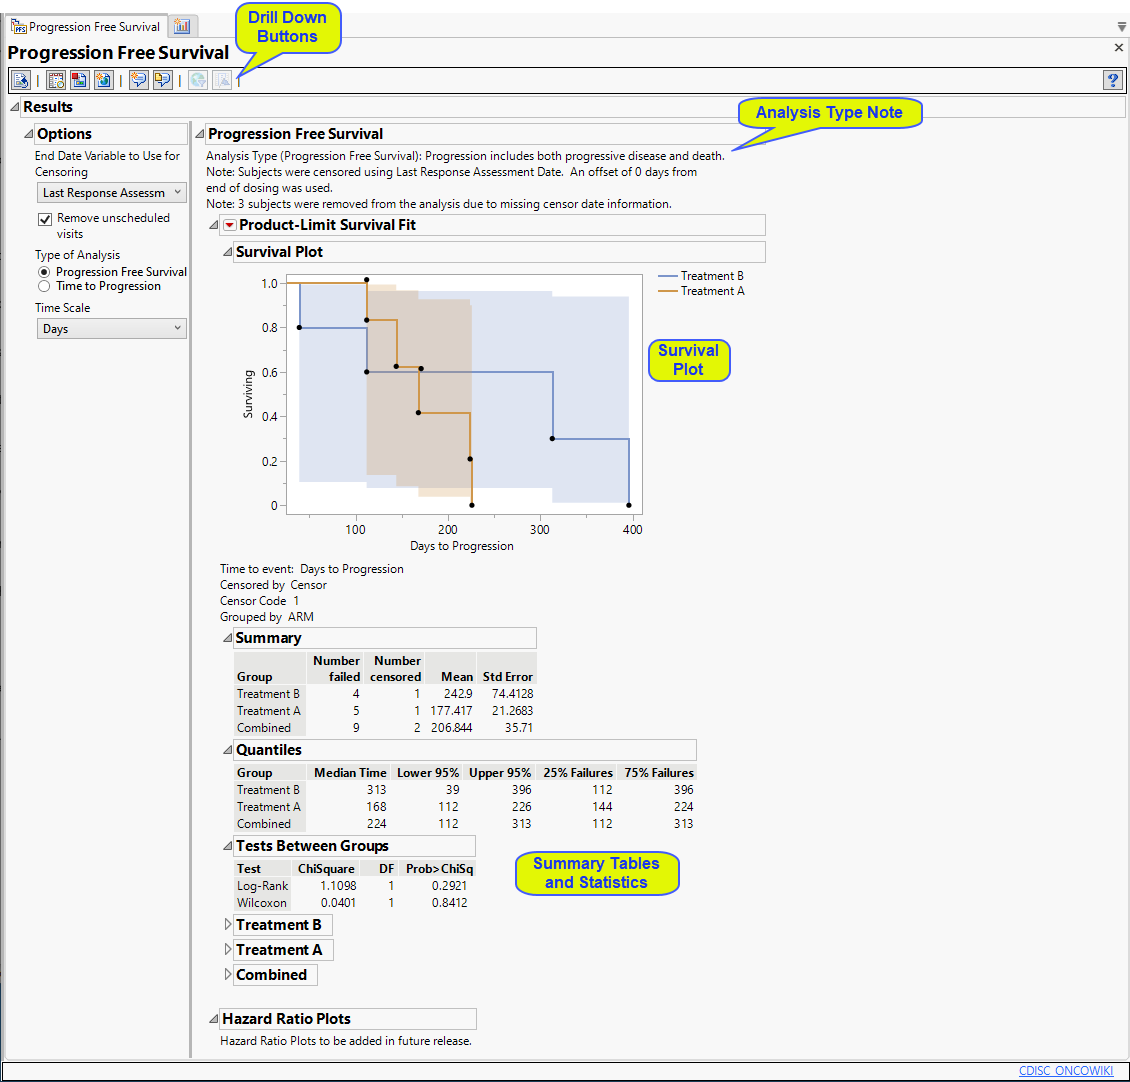The width and height of the screenshot is (1130, 1082).
Task: Select the Progression Free Survival tab
Action: point(86,27)
